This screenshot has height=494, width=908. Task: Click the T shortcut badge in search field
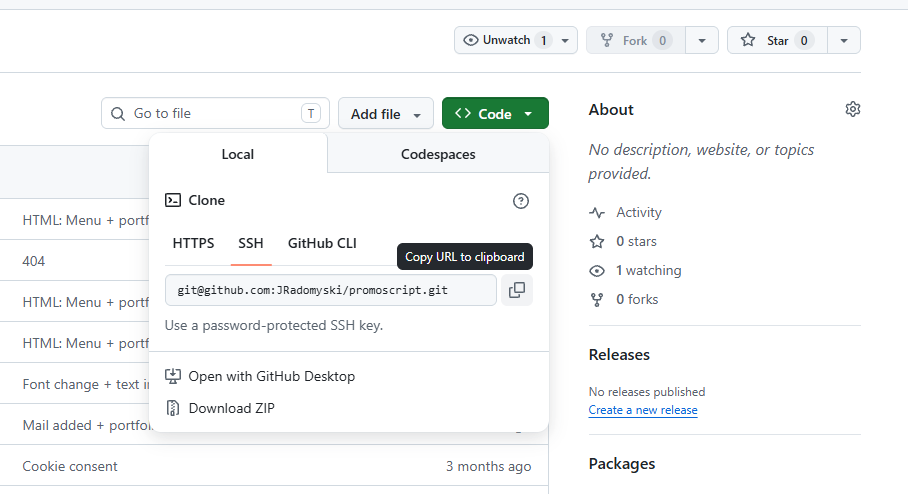pos(311,114)
